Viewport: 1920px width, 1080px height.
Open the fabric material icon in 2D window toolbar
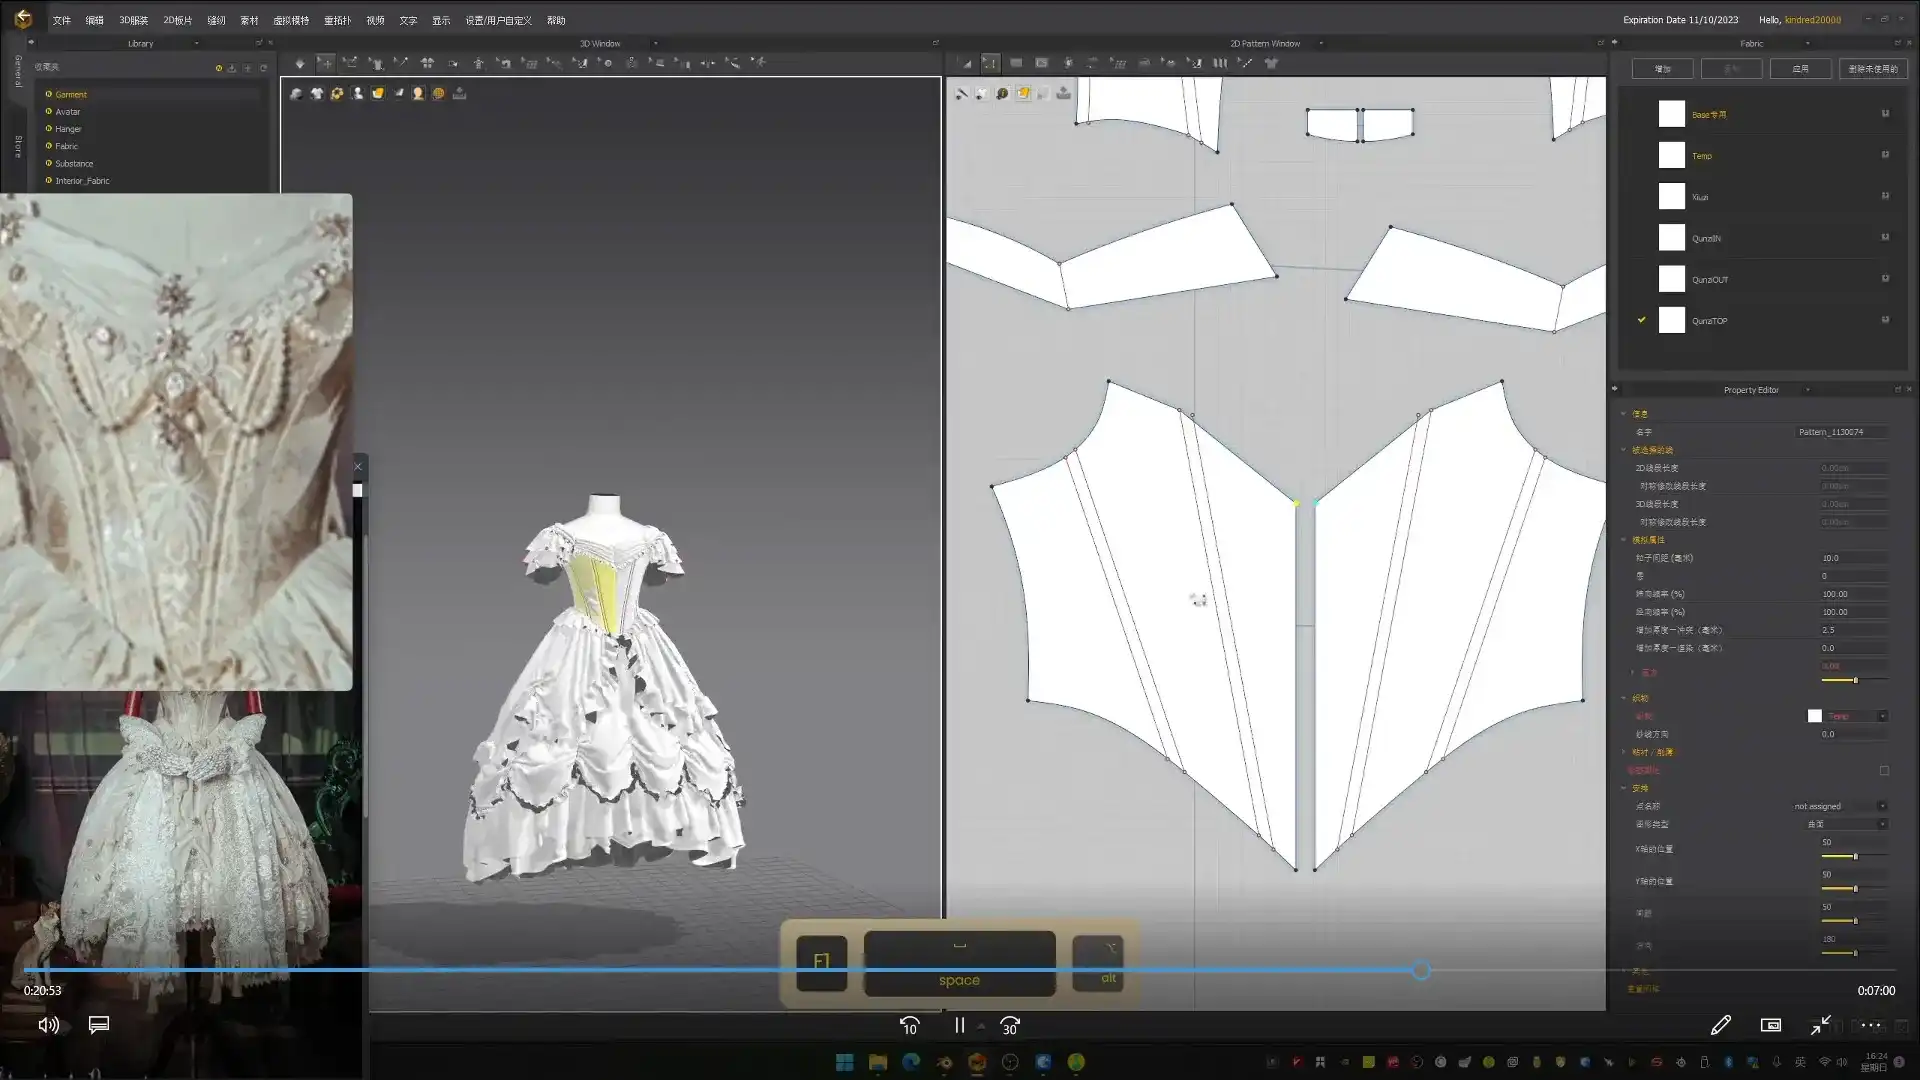pos(1023,93)
